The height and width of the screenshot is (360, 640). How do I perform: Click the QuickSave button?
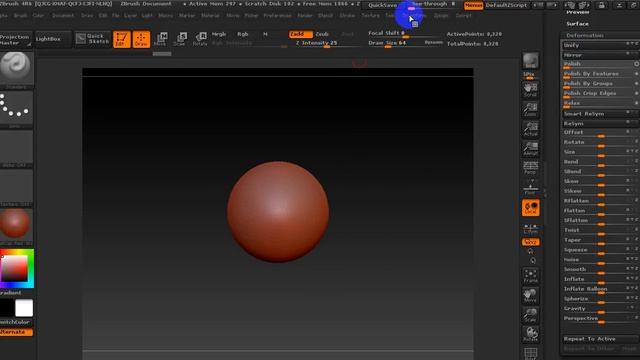[382, 5]
